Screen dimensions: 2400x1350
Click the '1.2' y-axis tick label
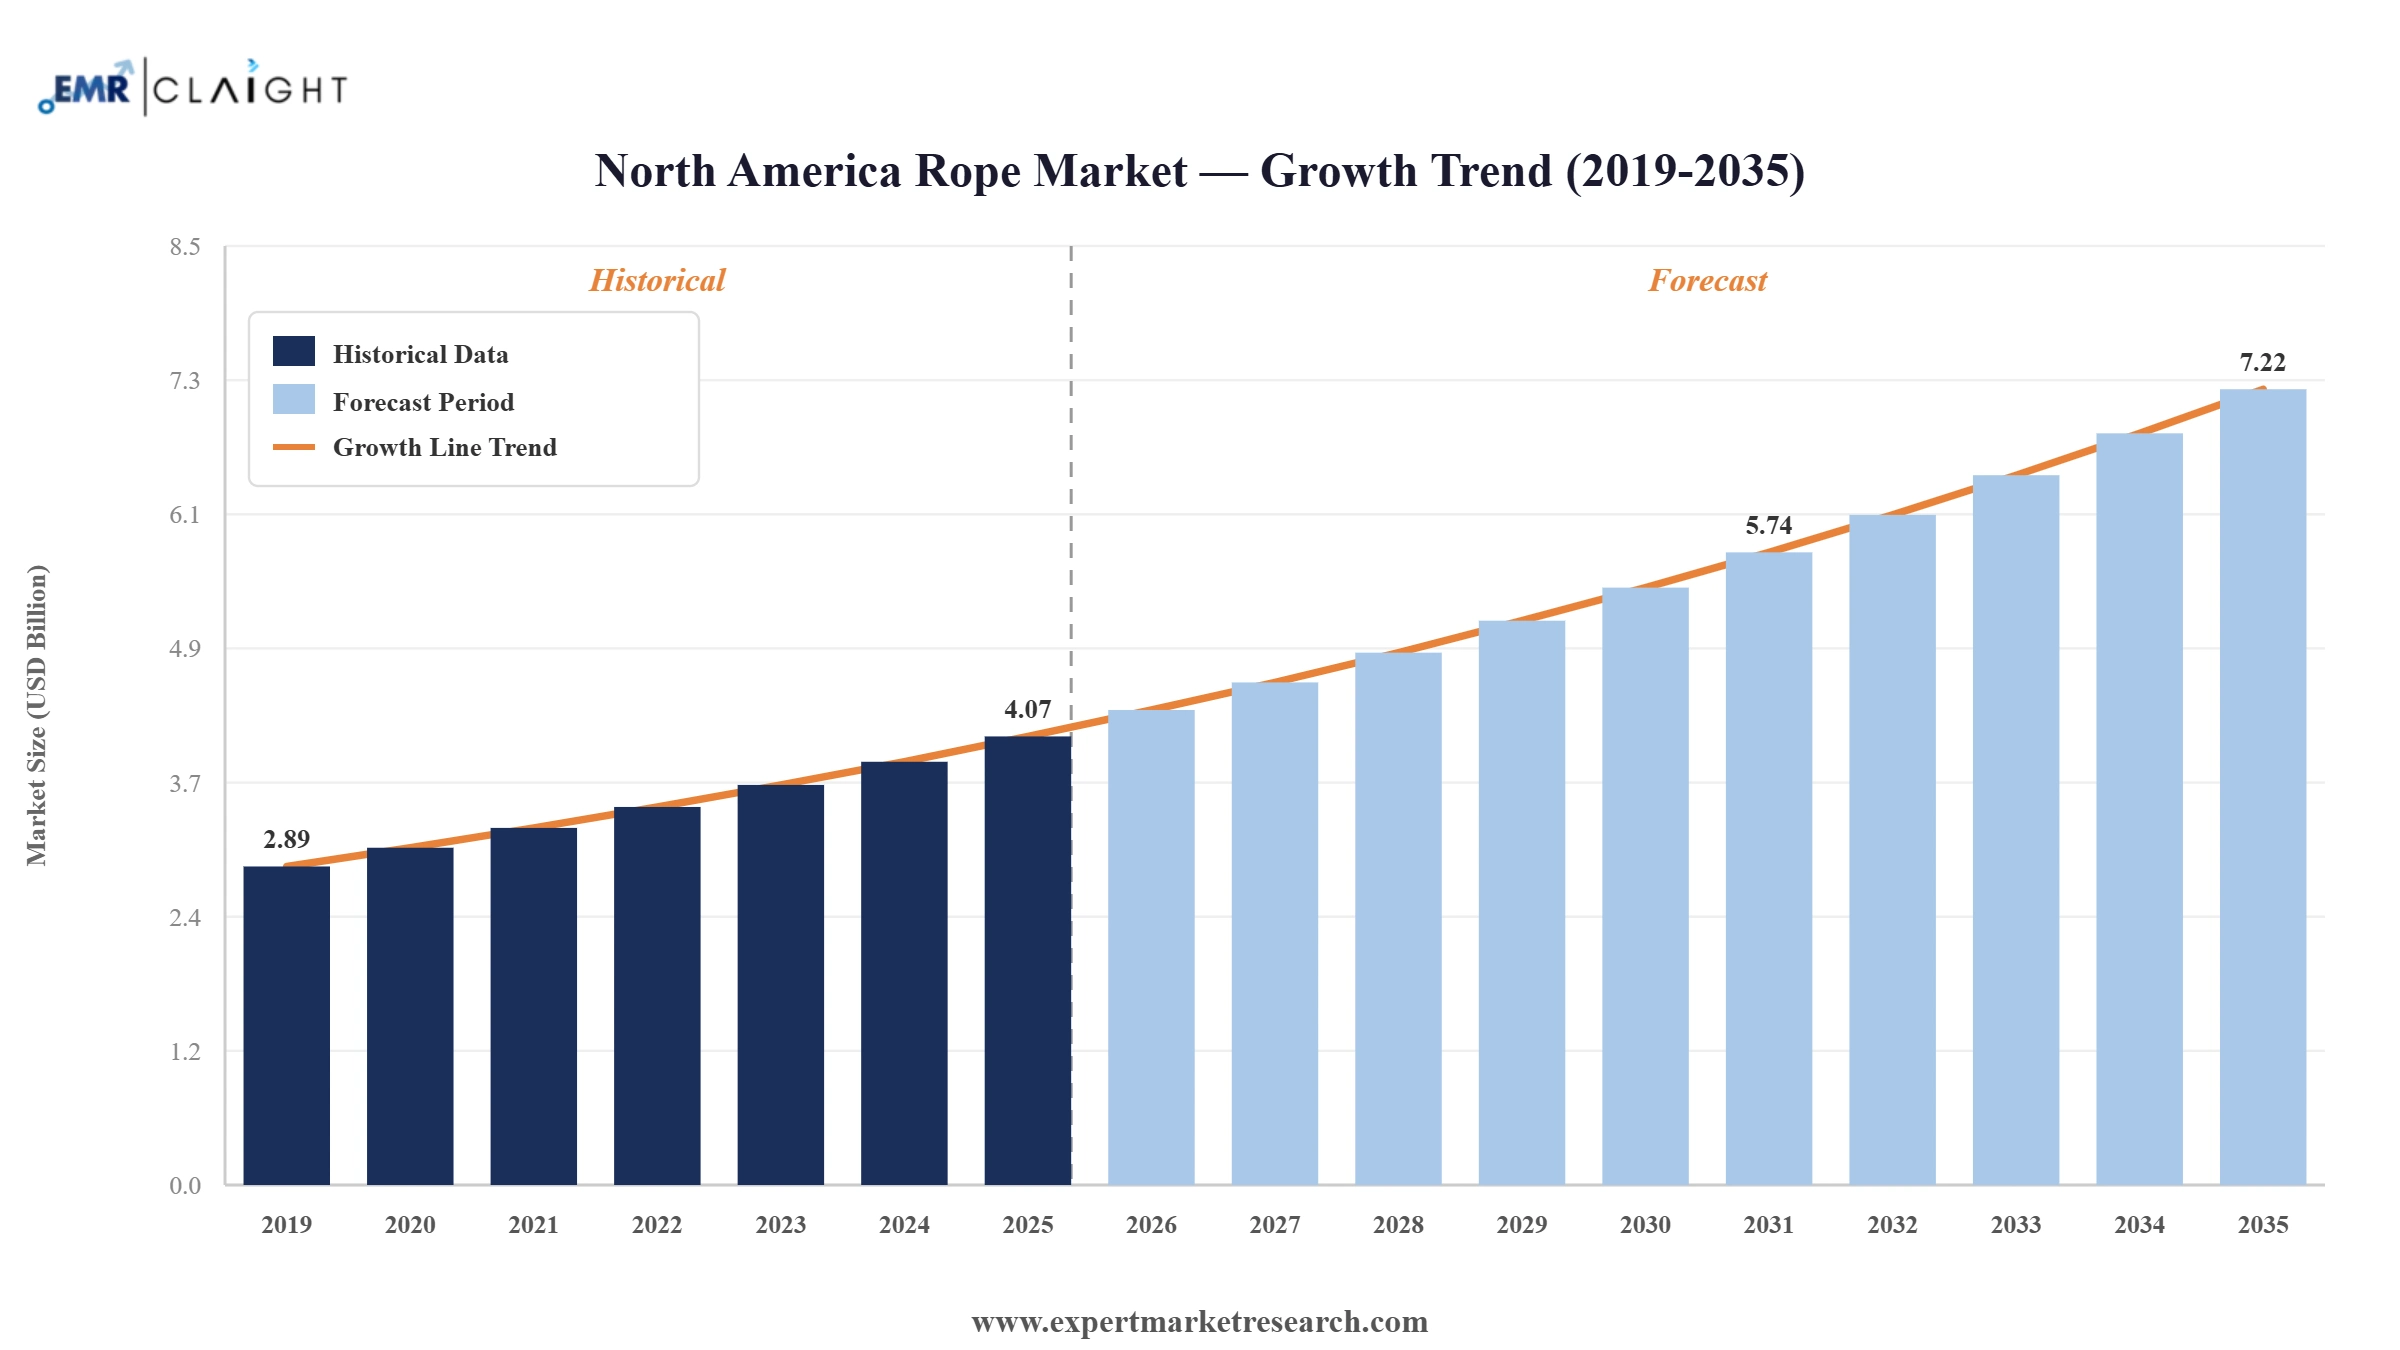(185, 1052)
